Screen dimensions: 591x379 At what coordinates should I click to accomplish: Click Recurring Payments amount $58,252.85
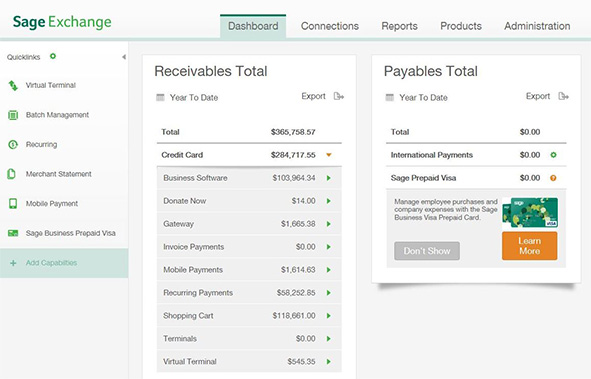296,293
